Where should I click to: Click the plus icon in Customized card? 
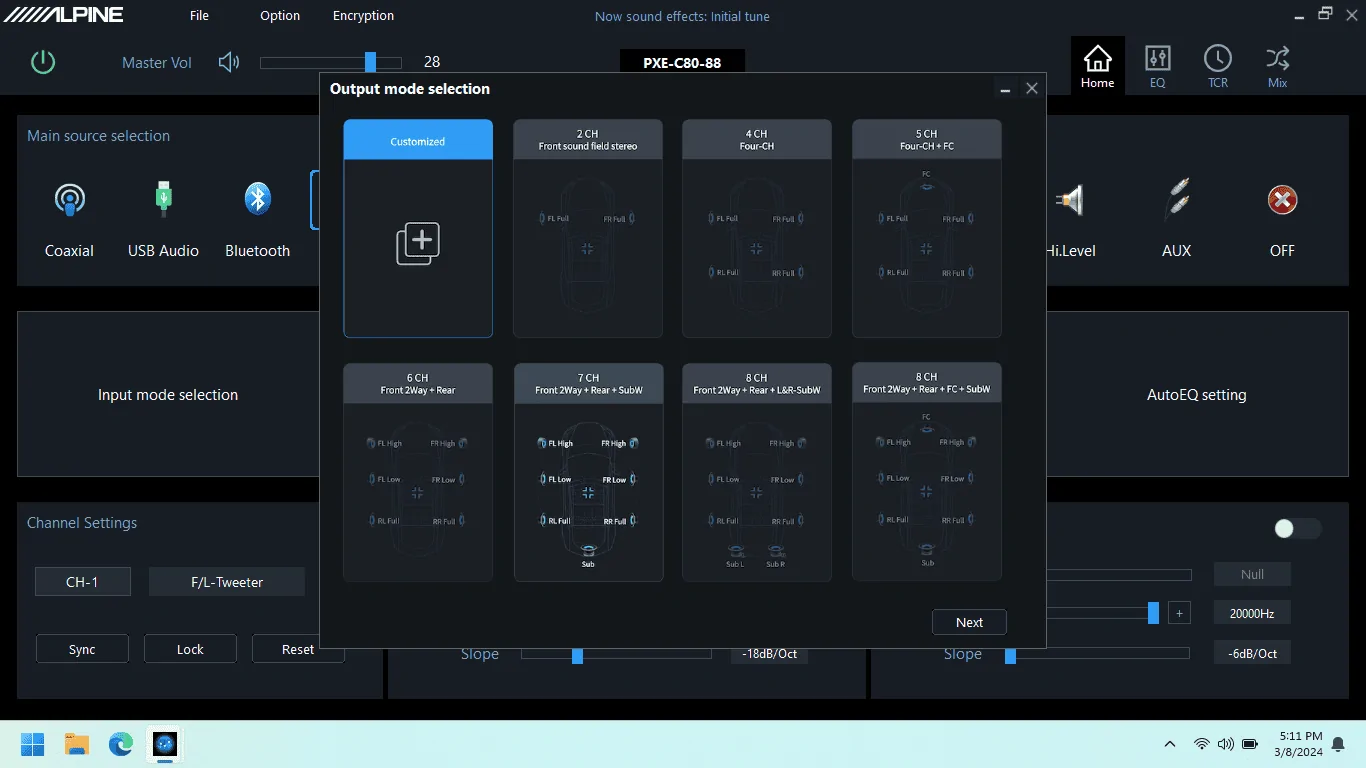[x=418, y=243]
